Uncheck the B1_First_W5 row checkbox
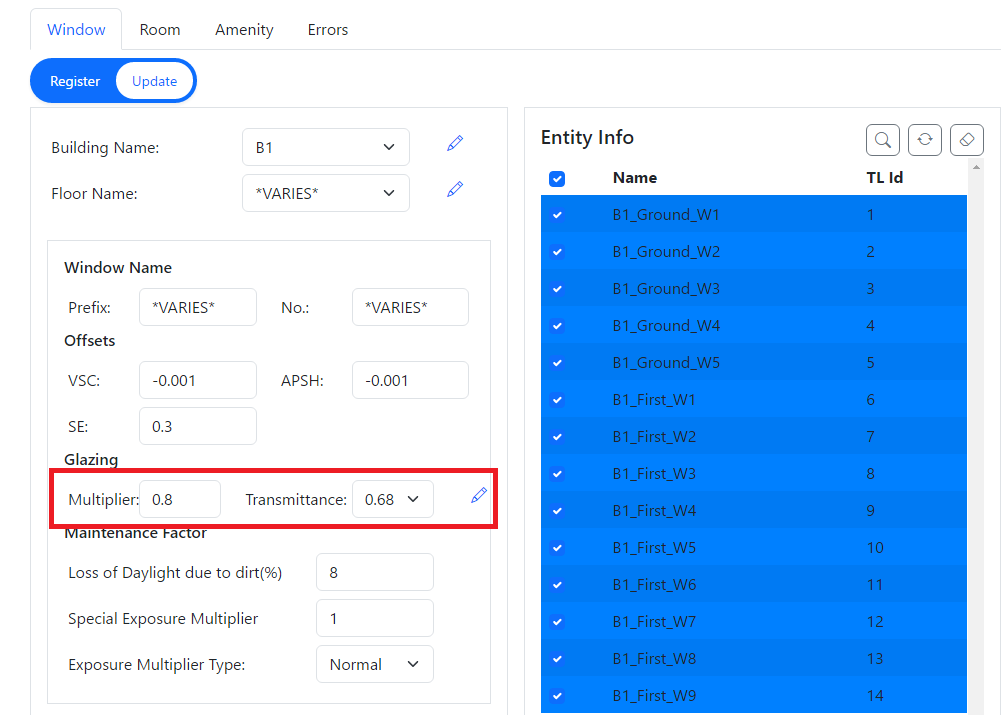This screenshot has width=1001, height=715. (x=557, y=548)
